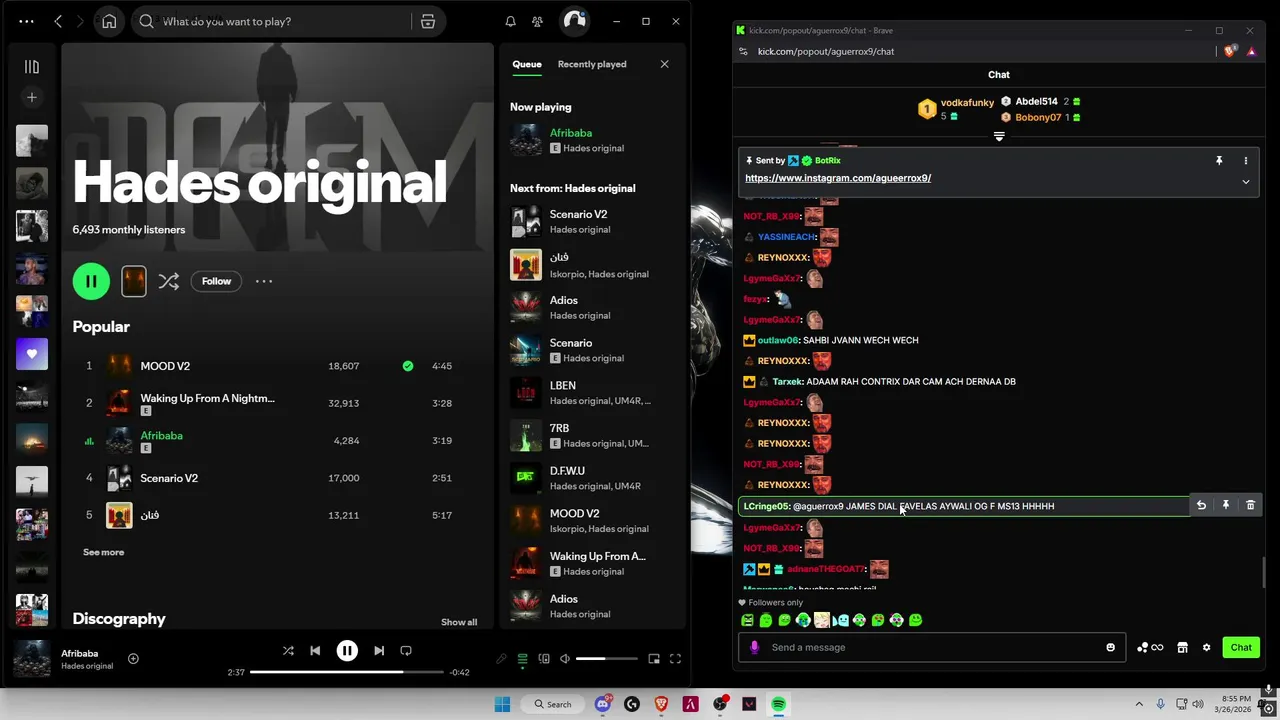The height and width of the screenshot is (720, 1280).
Task: Open Kick chat settings gear
Action: click(x=1206, y=648)
